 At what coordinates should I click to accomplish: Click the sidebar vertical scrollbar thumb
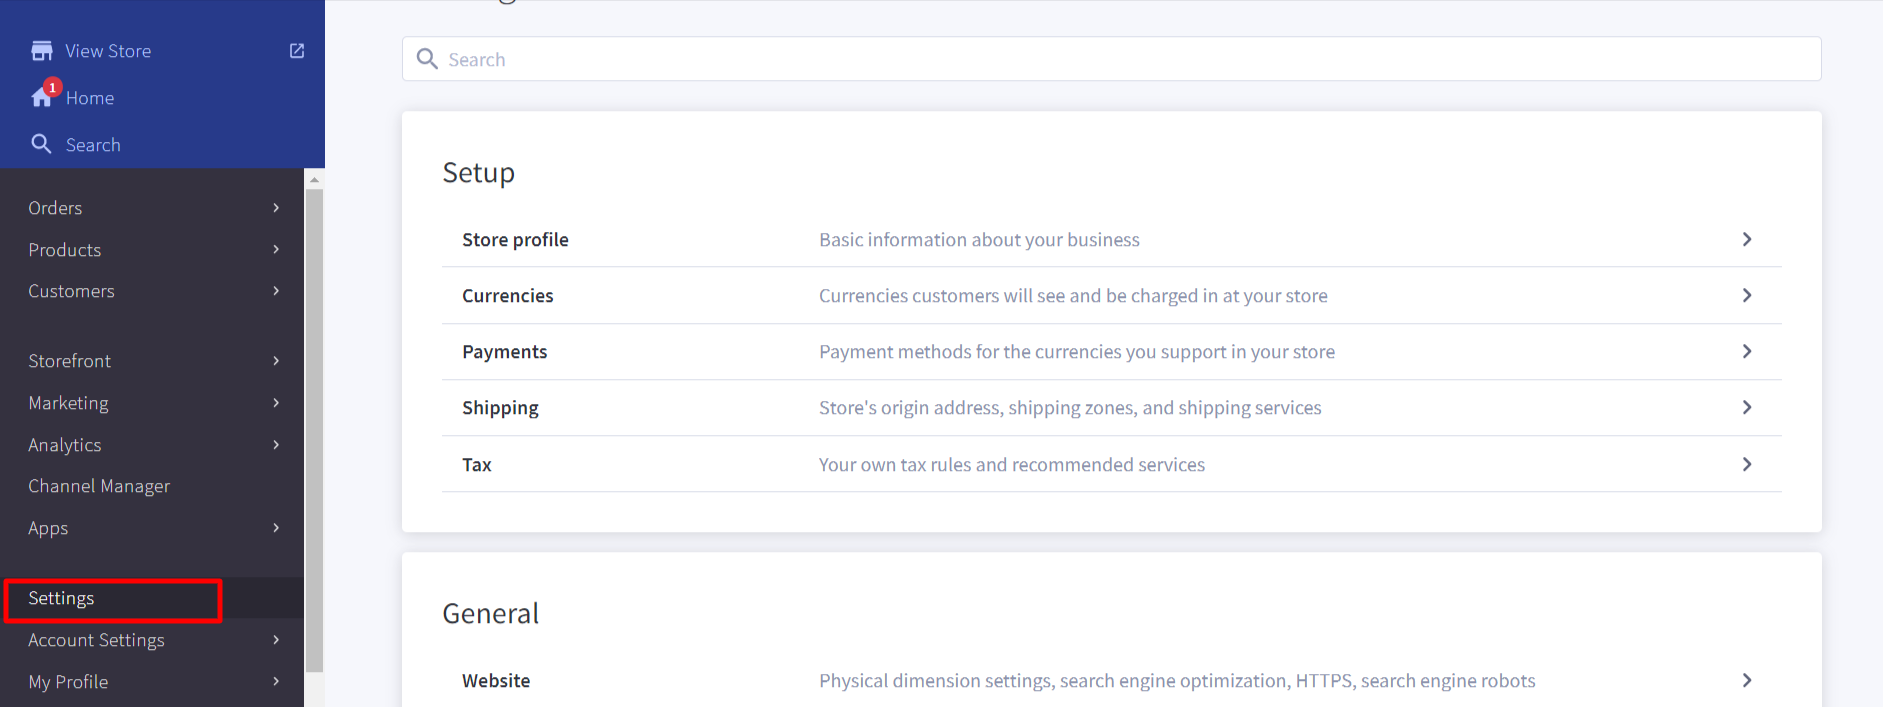[314, 430]
